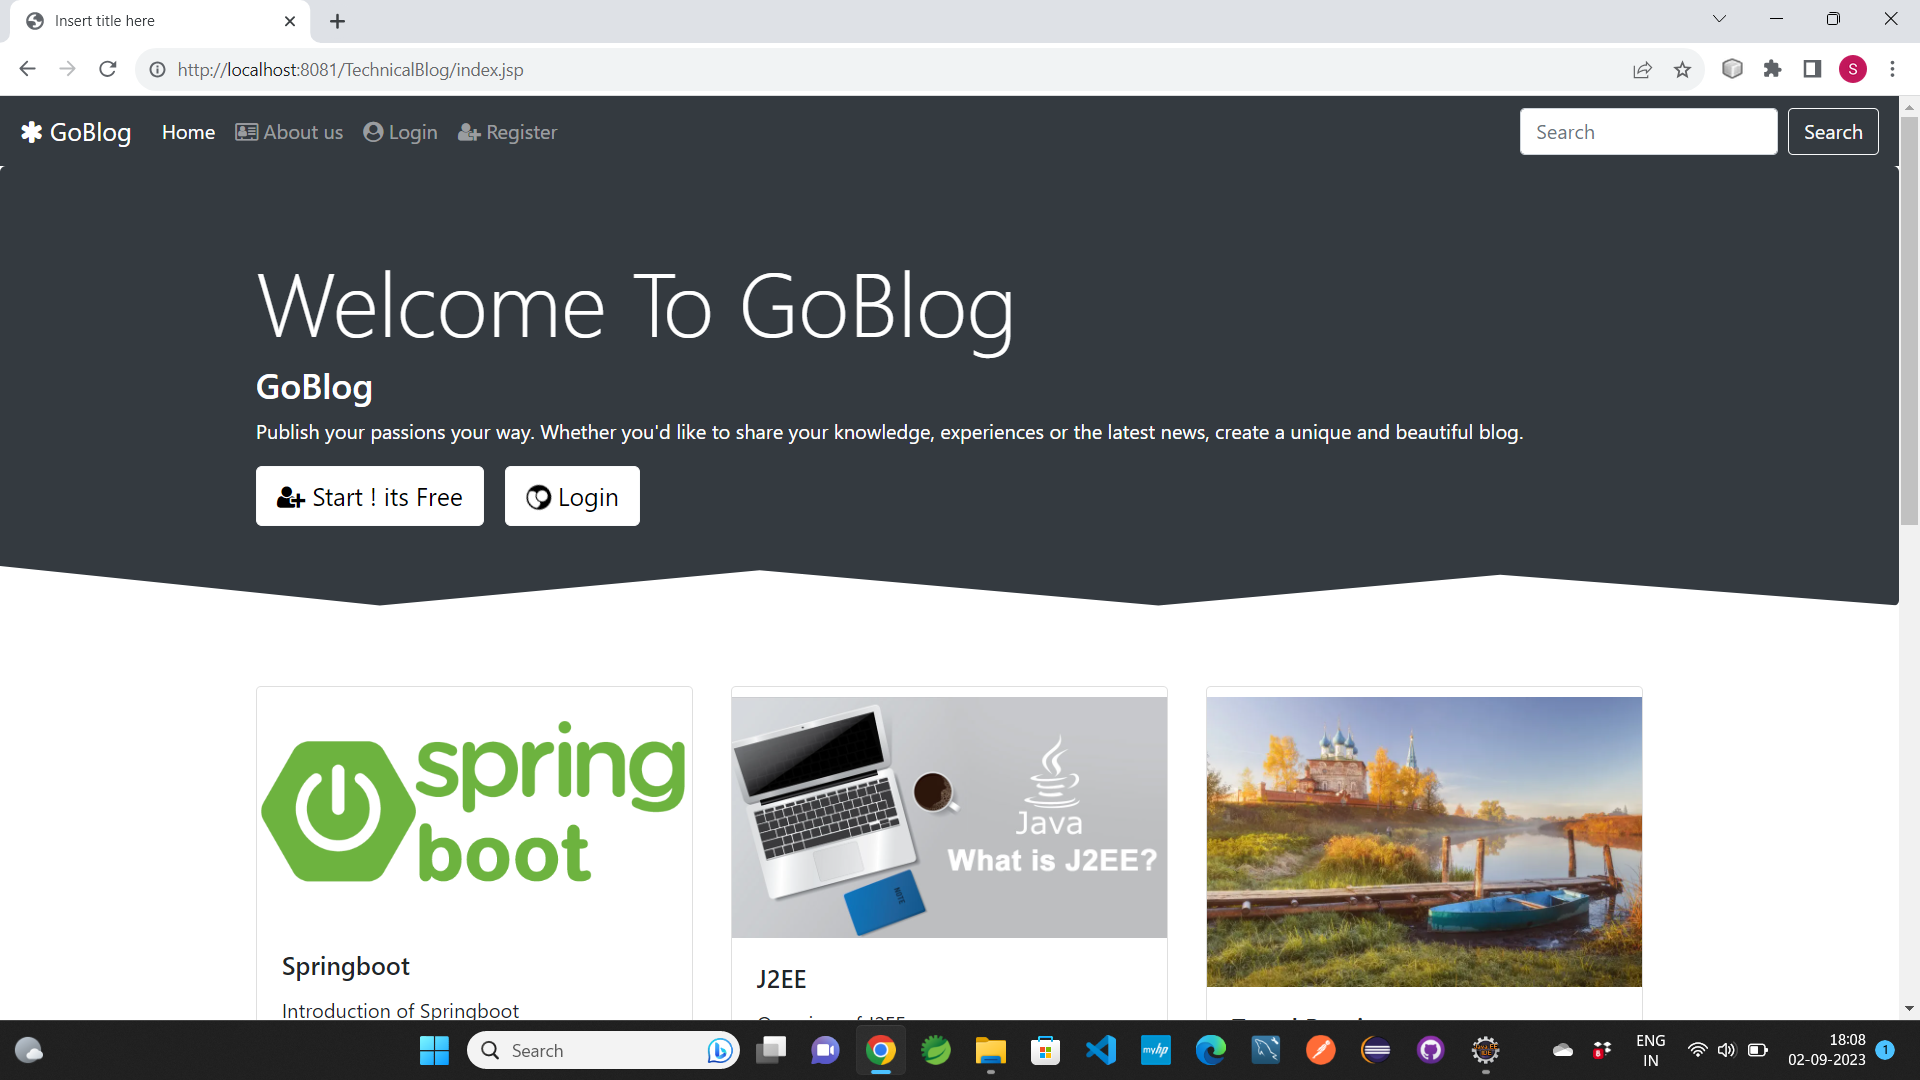Click the share page icon
The image size is (1920, 1080).
pos(1642,70)
